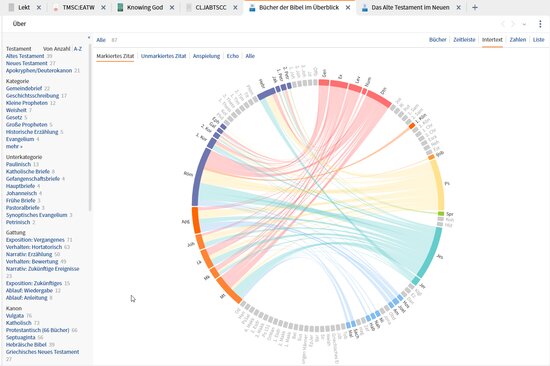Sort facets A-Z

point(78,49)
